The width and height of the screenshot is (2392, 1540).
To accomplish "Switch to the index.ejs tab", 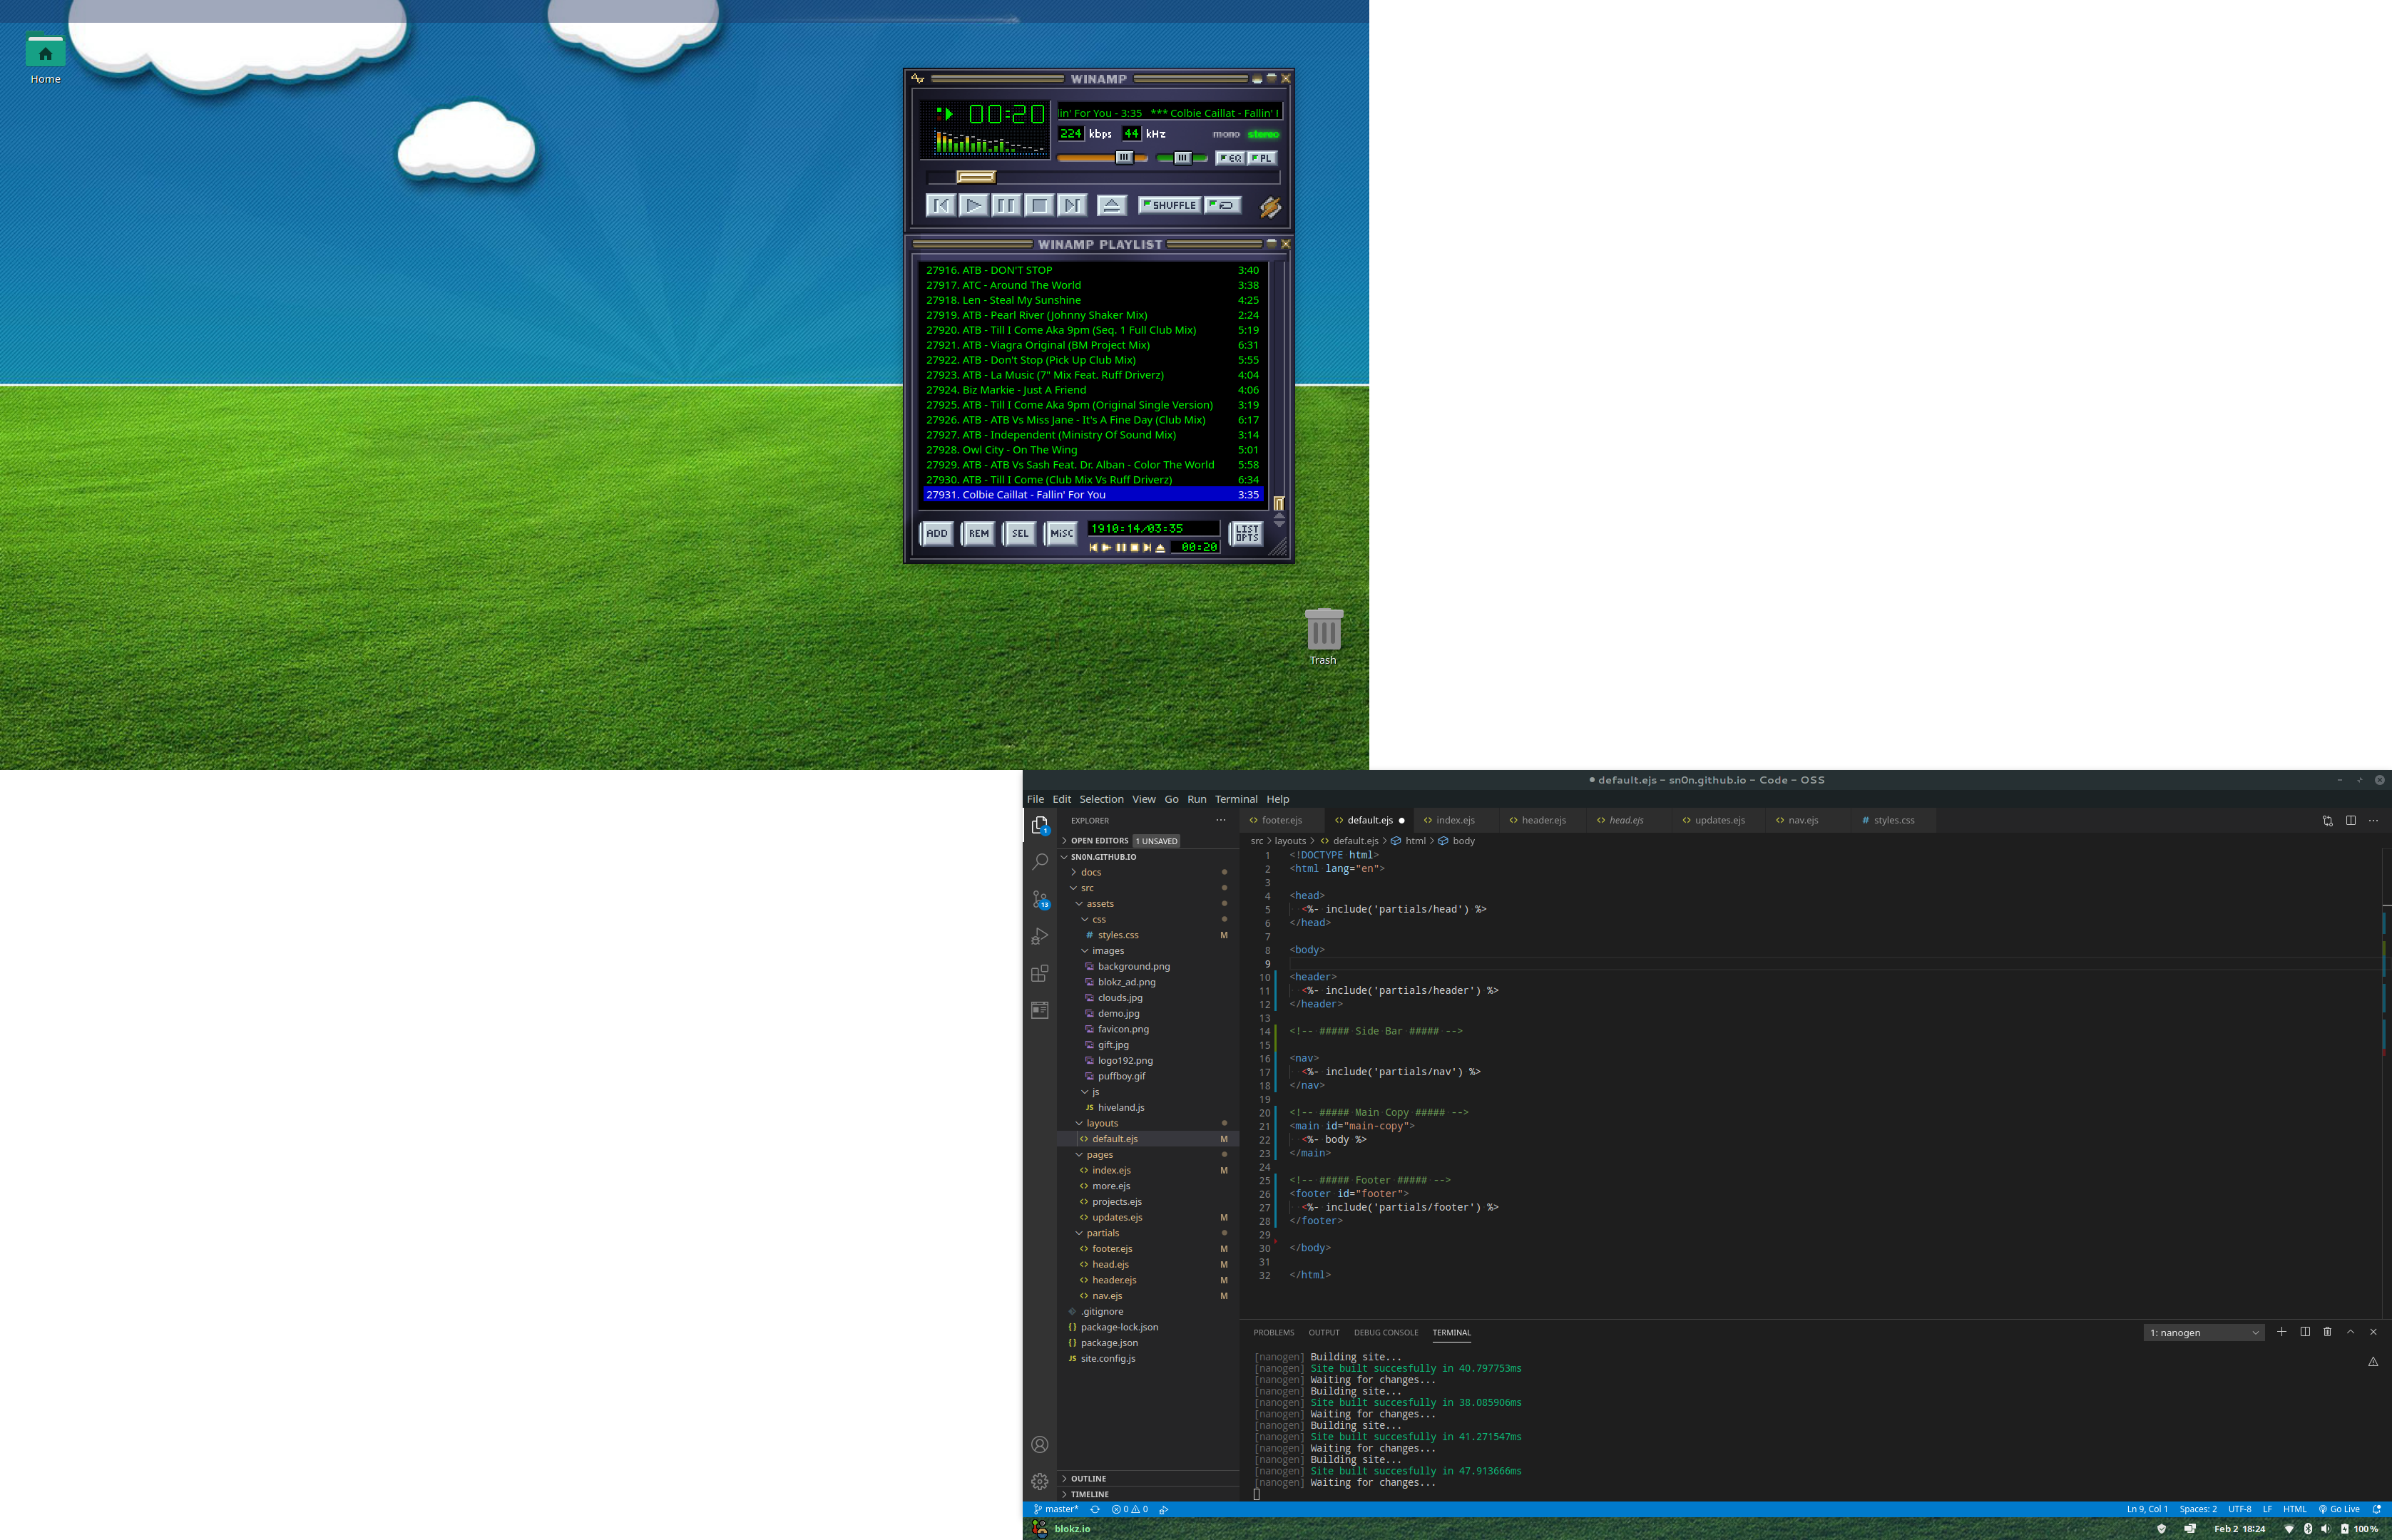I will pos(1455,820).
